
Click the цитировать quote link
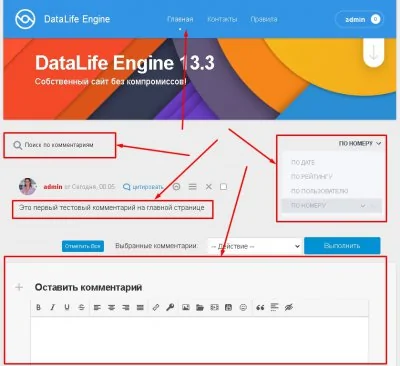pos(143,187)
